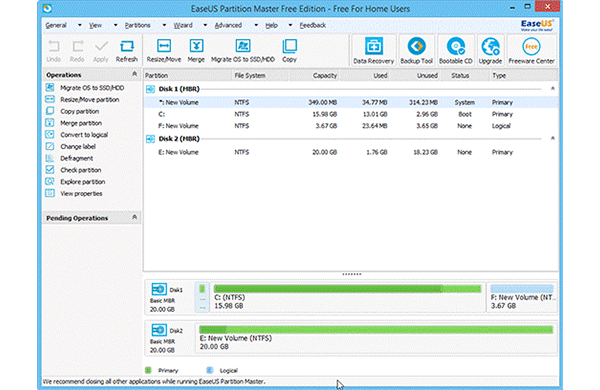The height and width of the screenshot is (390, 600).
Task: Create a Bootable CD
Action: click(x=455, y=51)
